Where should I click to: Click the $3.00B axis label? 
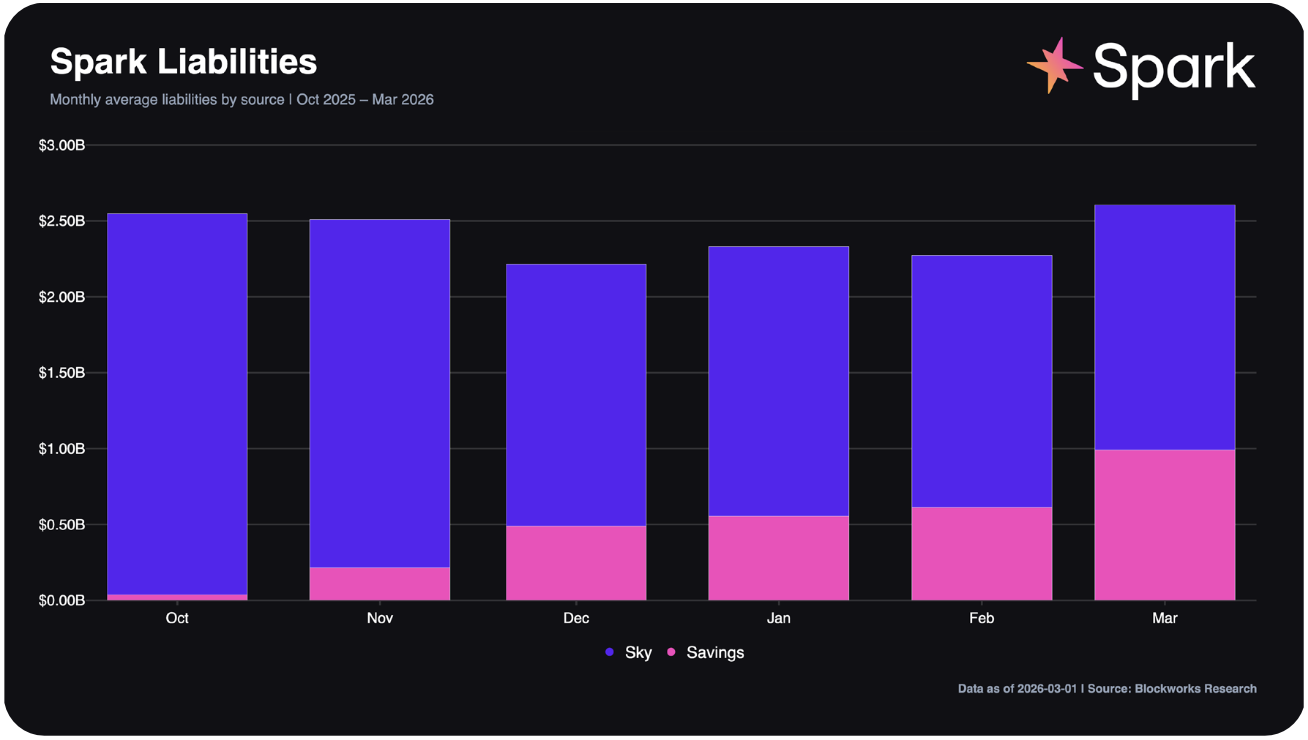62,145
